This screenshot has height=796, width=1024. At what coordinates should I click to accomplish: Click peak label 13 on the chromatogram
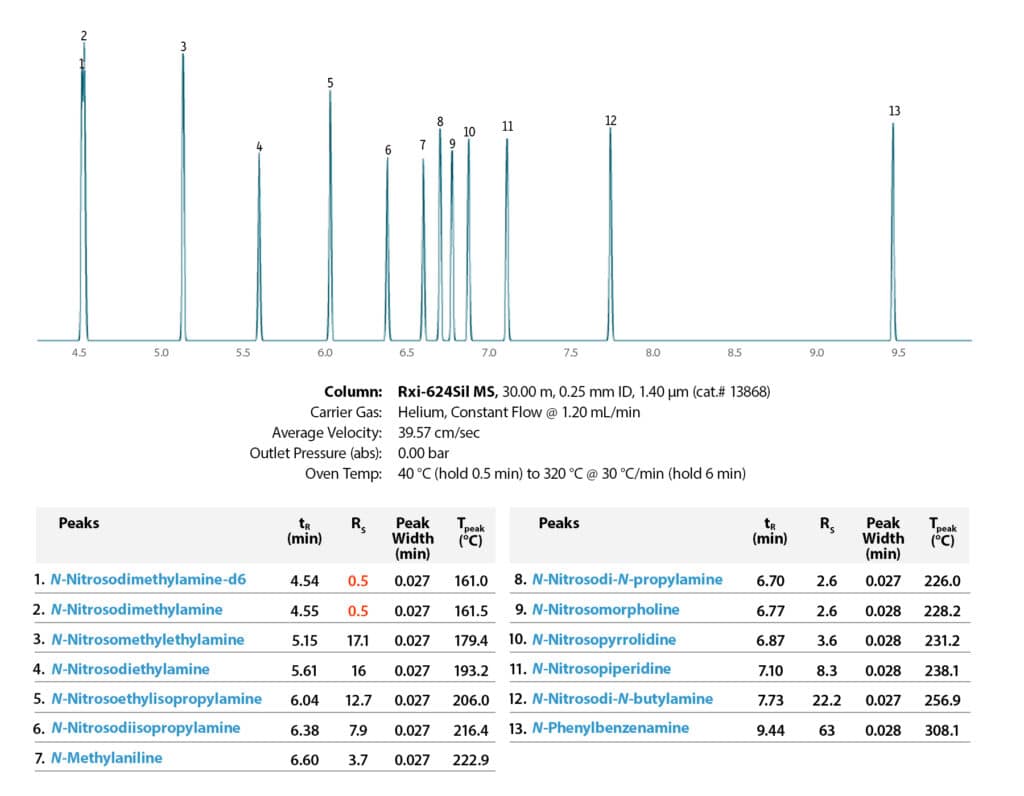pyautogui.click(x=894, y=111)
